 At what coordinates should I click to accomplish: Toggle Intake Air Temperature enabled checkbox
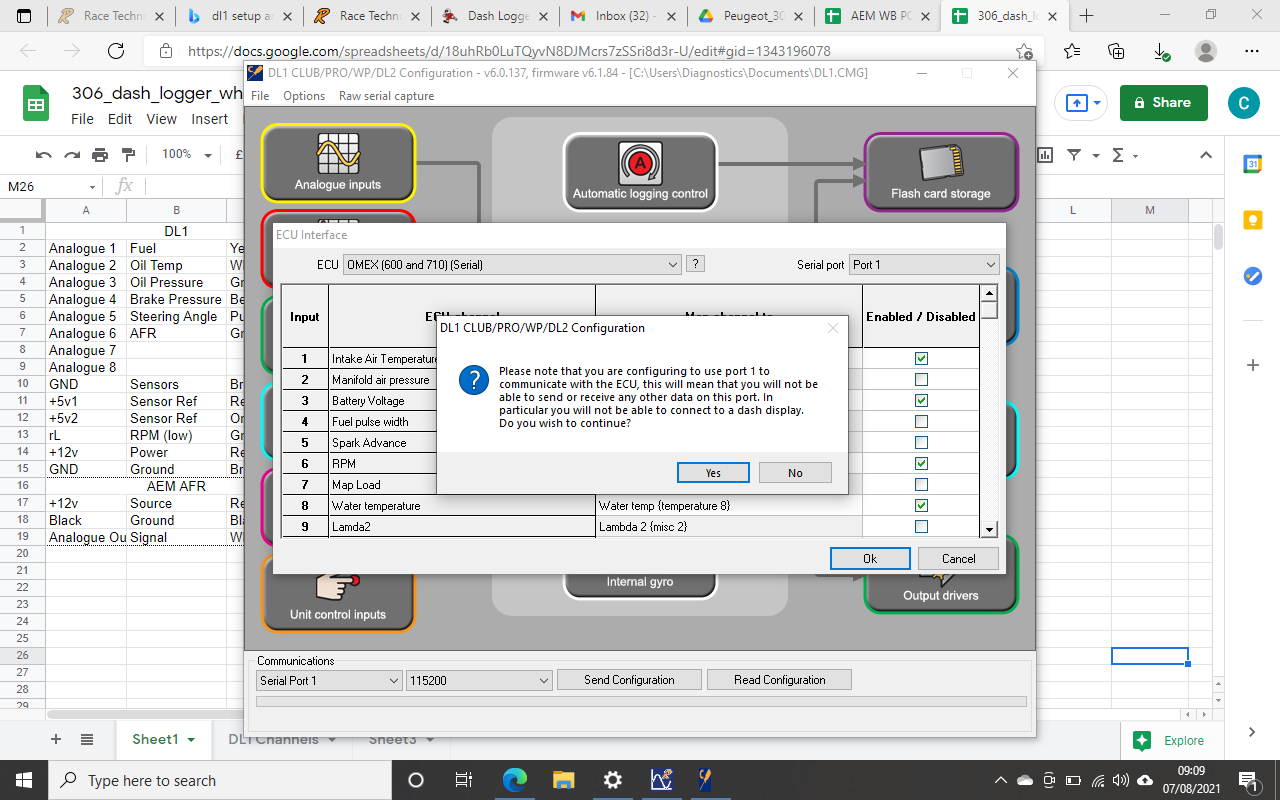(x=921, y=358)
